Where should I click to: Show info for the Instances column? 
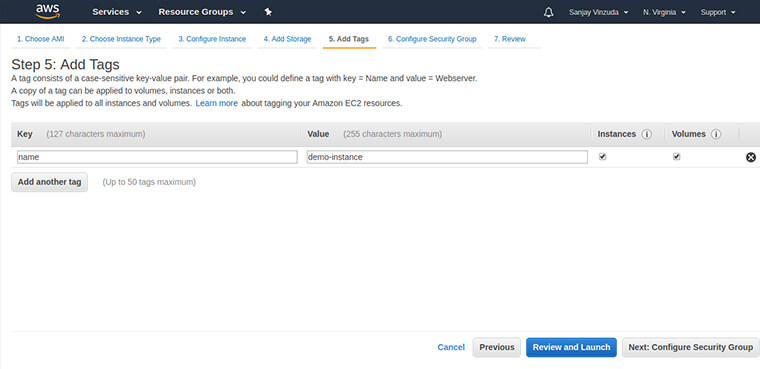coord(646,134)
